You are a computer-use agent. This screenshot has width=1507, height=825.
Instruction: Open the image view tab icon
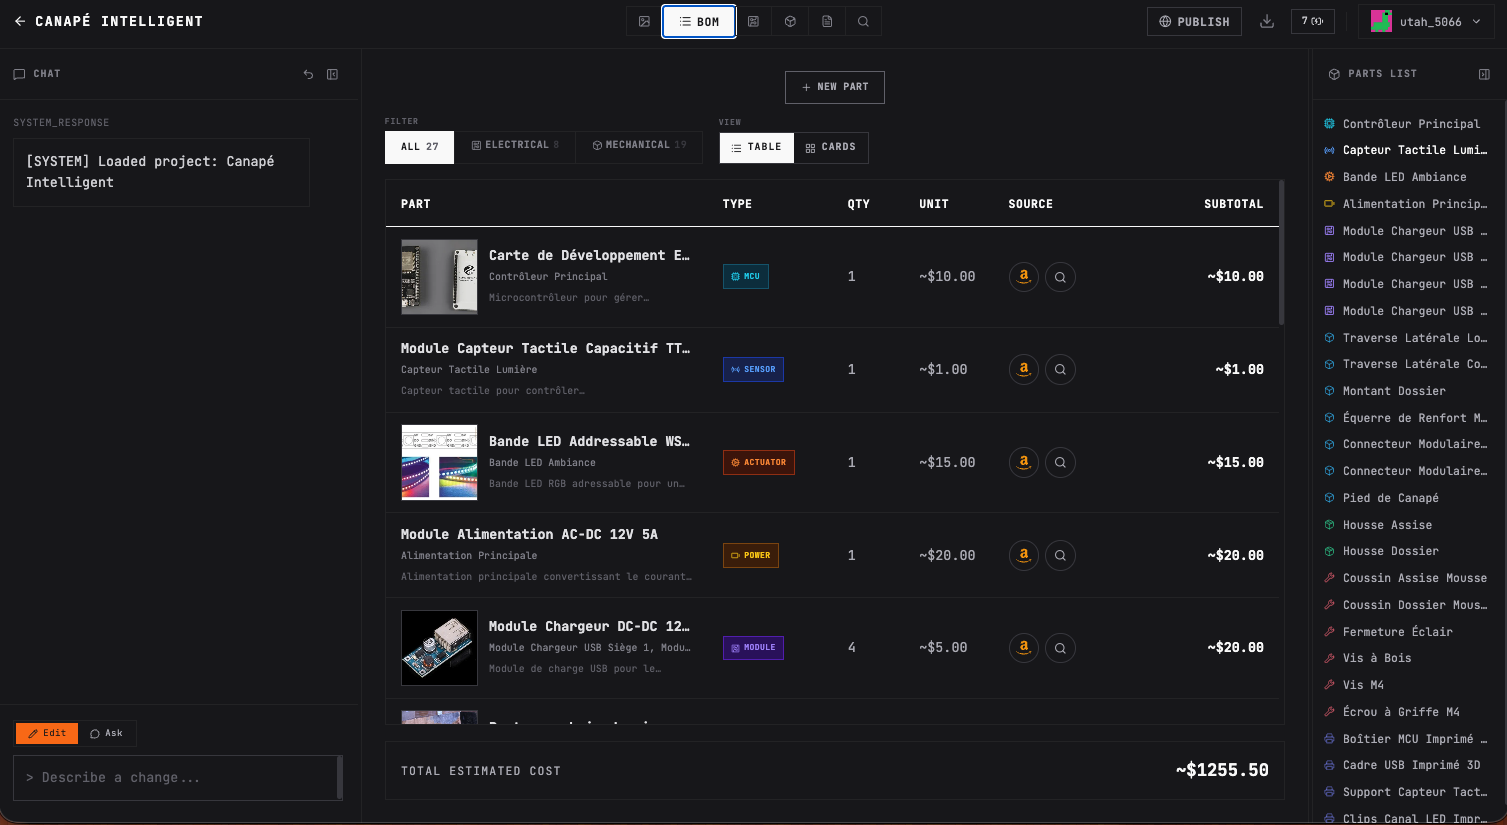644,21
